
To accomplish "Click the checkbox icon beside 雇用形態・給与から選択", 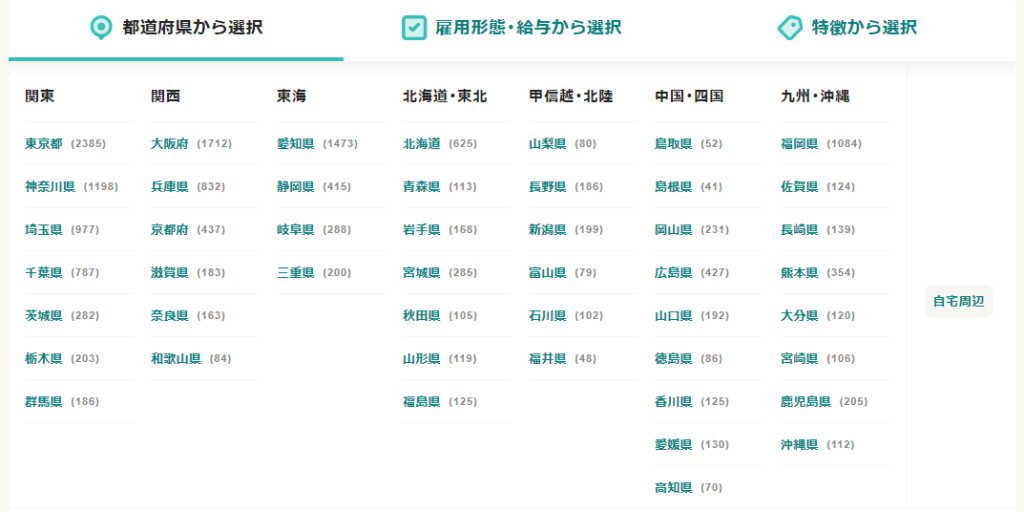I will 414,27.
